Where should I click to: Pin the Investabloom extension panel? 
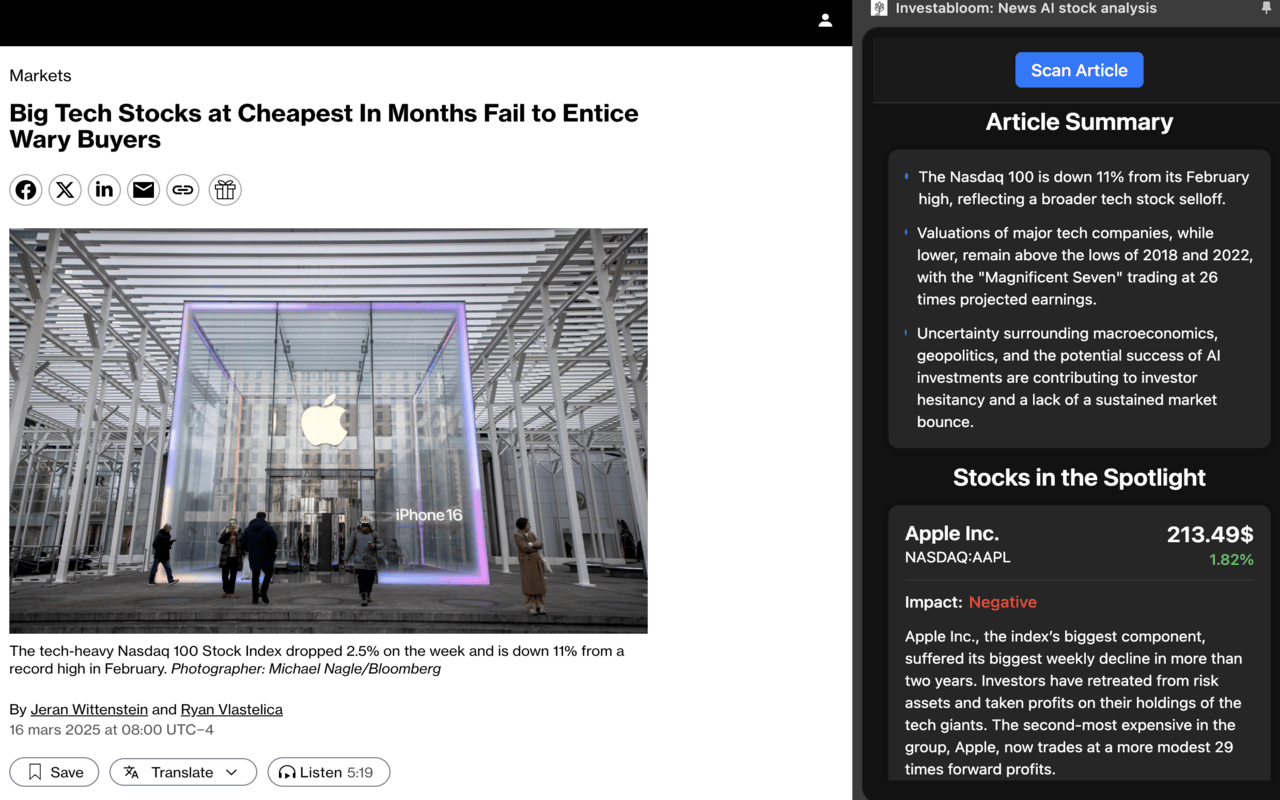[x=1266, y=8]
